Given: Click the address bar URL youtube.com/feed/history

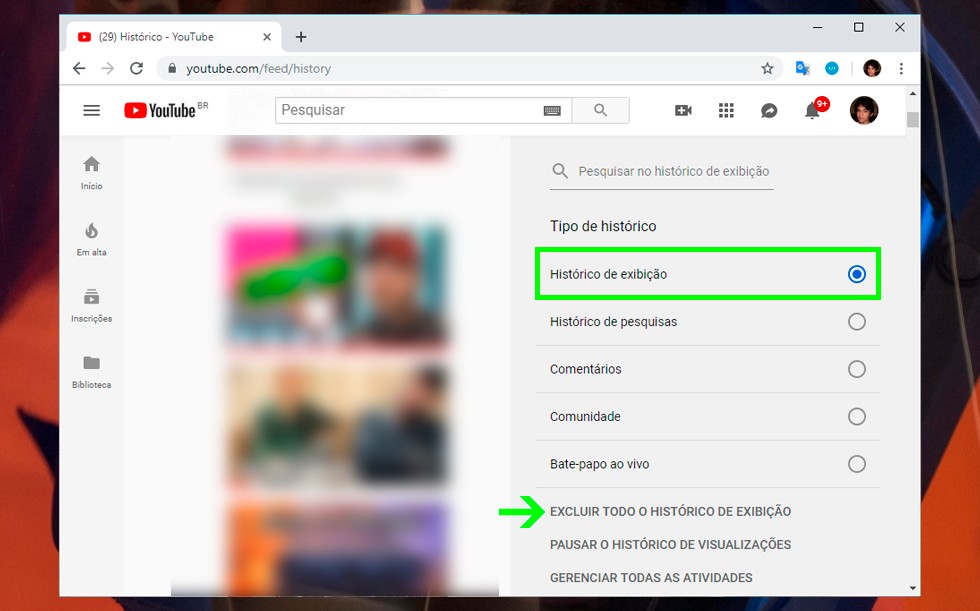Looking at the screenshot, I should 258,69.
